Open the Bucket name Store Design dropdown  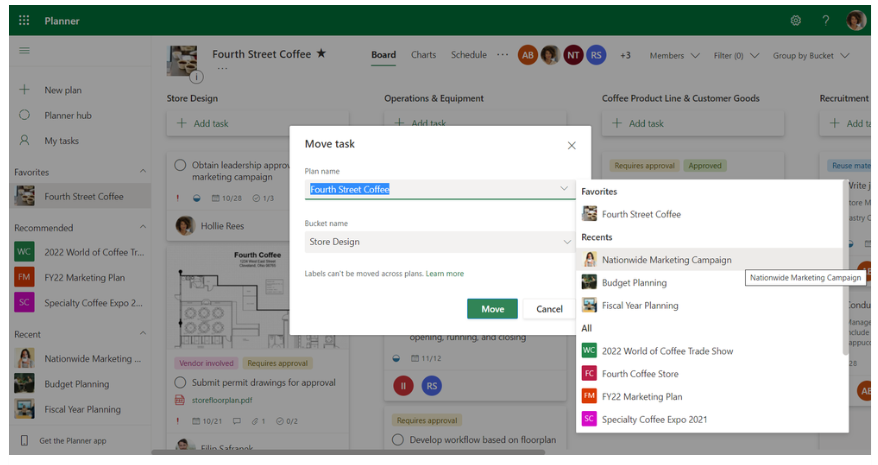pos(440,241)
